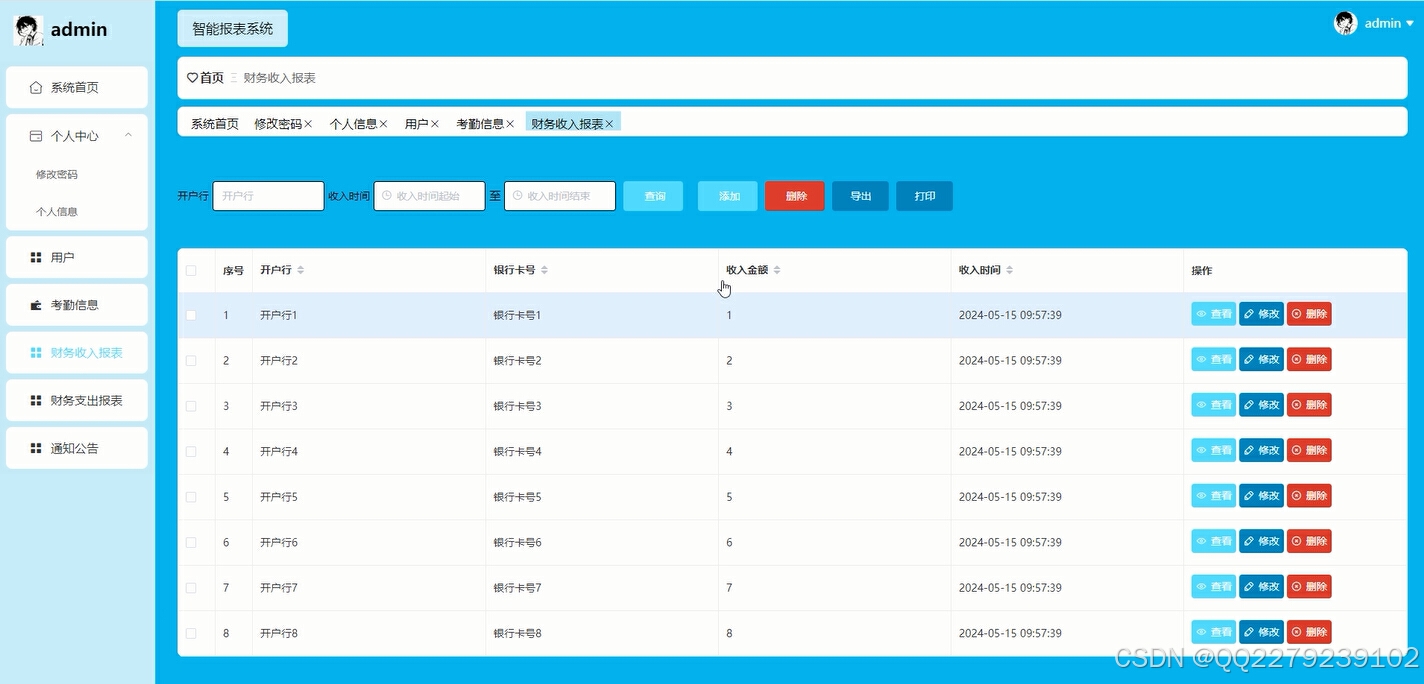Click the admin avatar in the sidebar header

(28, 30)
